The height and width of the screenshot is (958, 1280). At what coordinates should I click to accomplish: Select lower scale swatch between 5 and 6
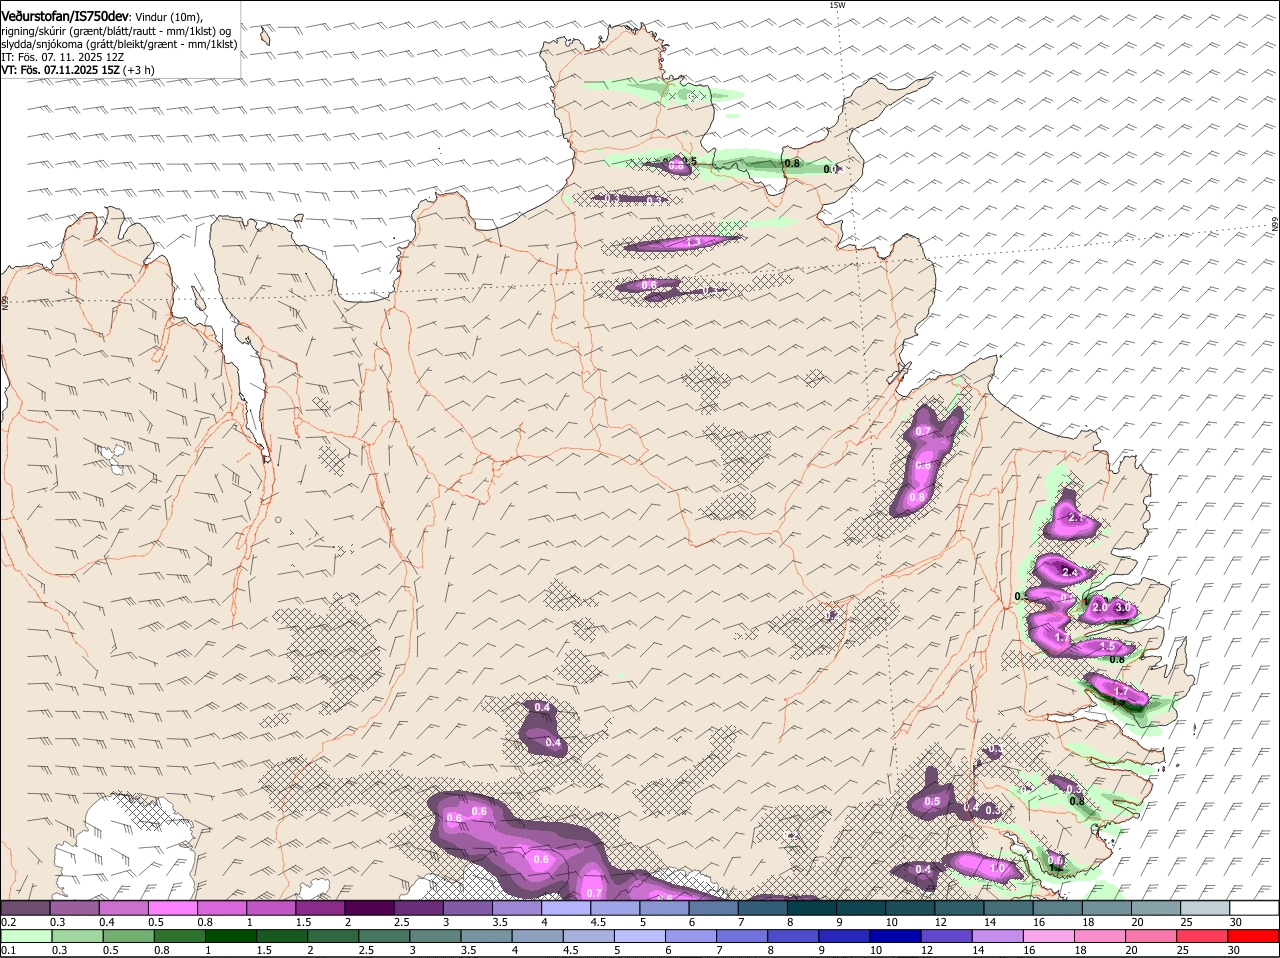coord(640,937)
